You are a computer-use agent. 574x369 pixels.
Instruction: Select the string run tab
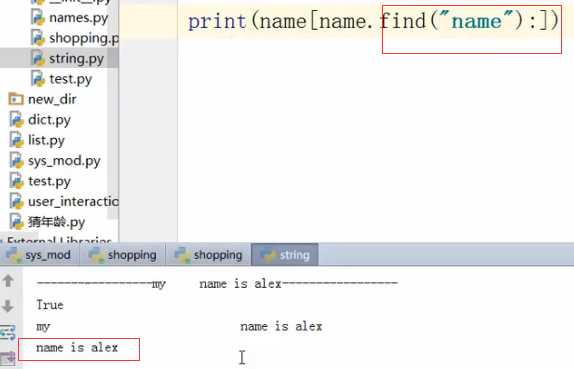tap(285, 255)
